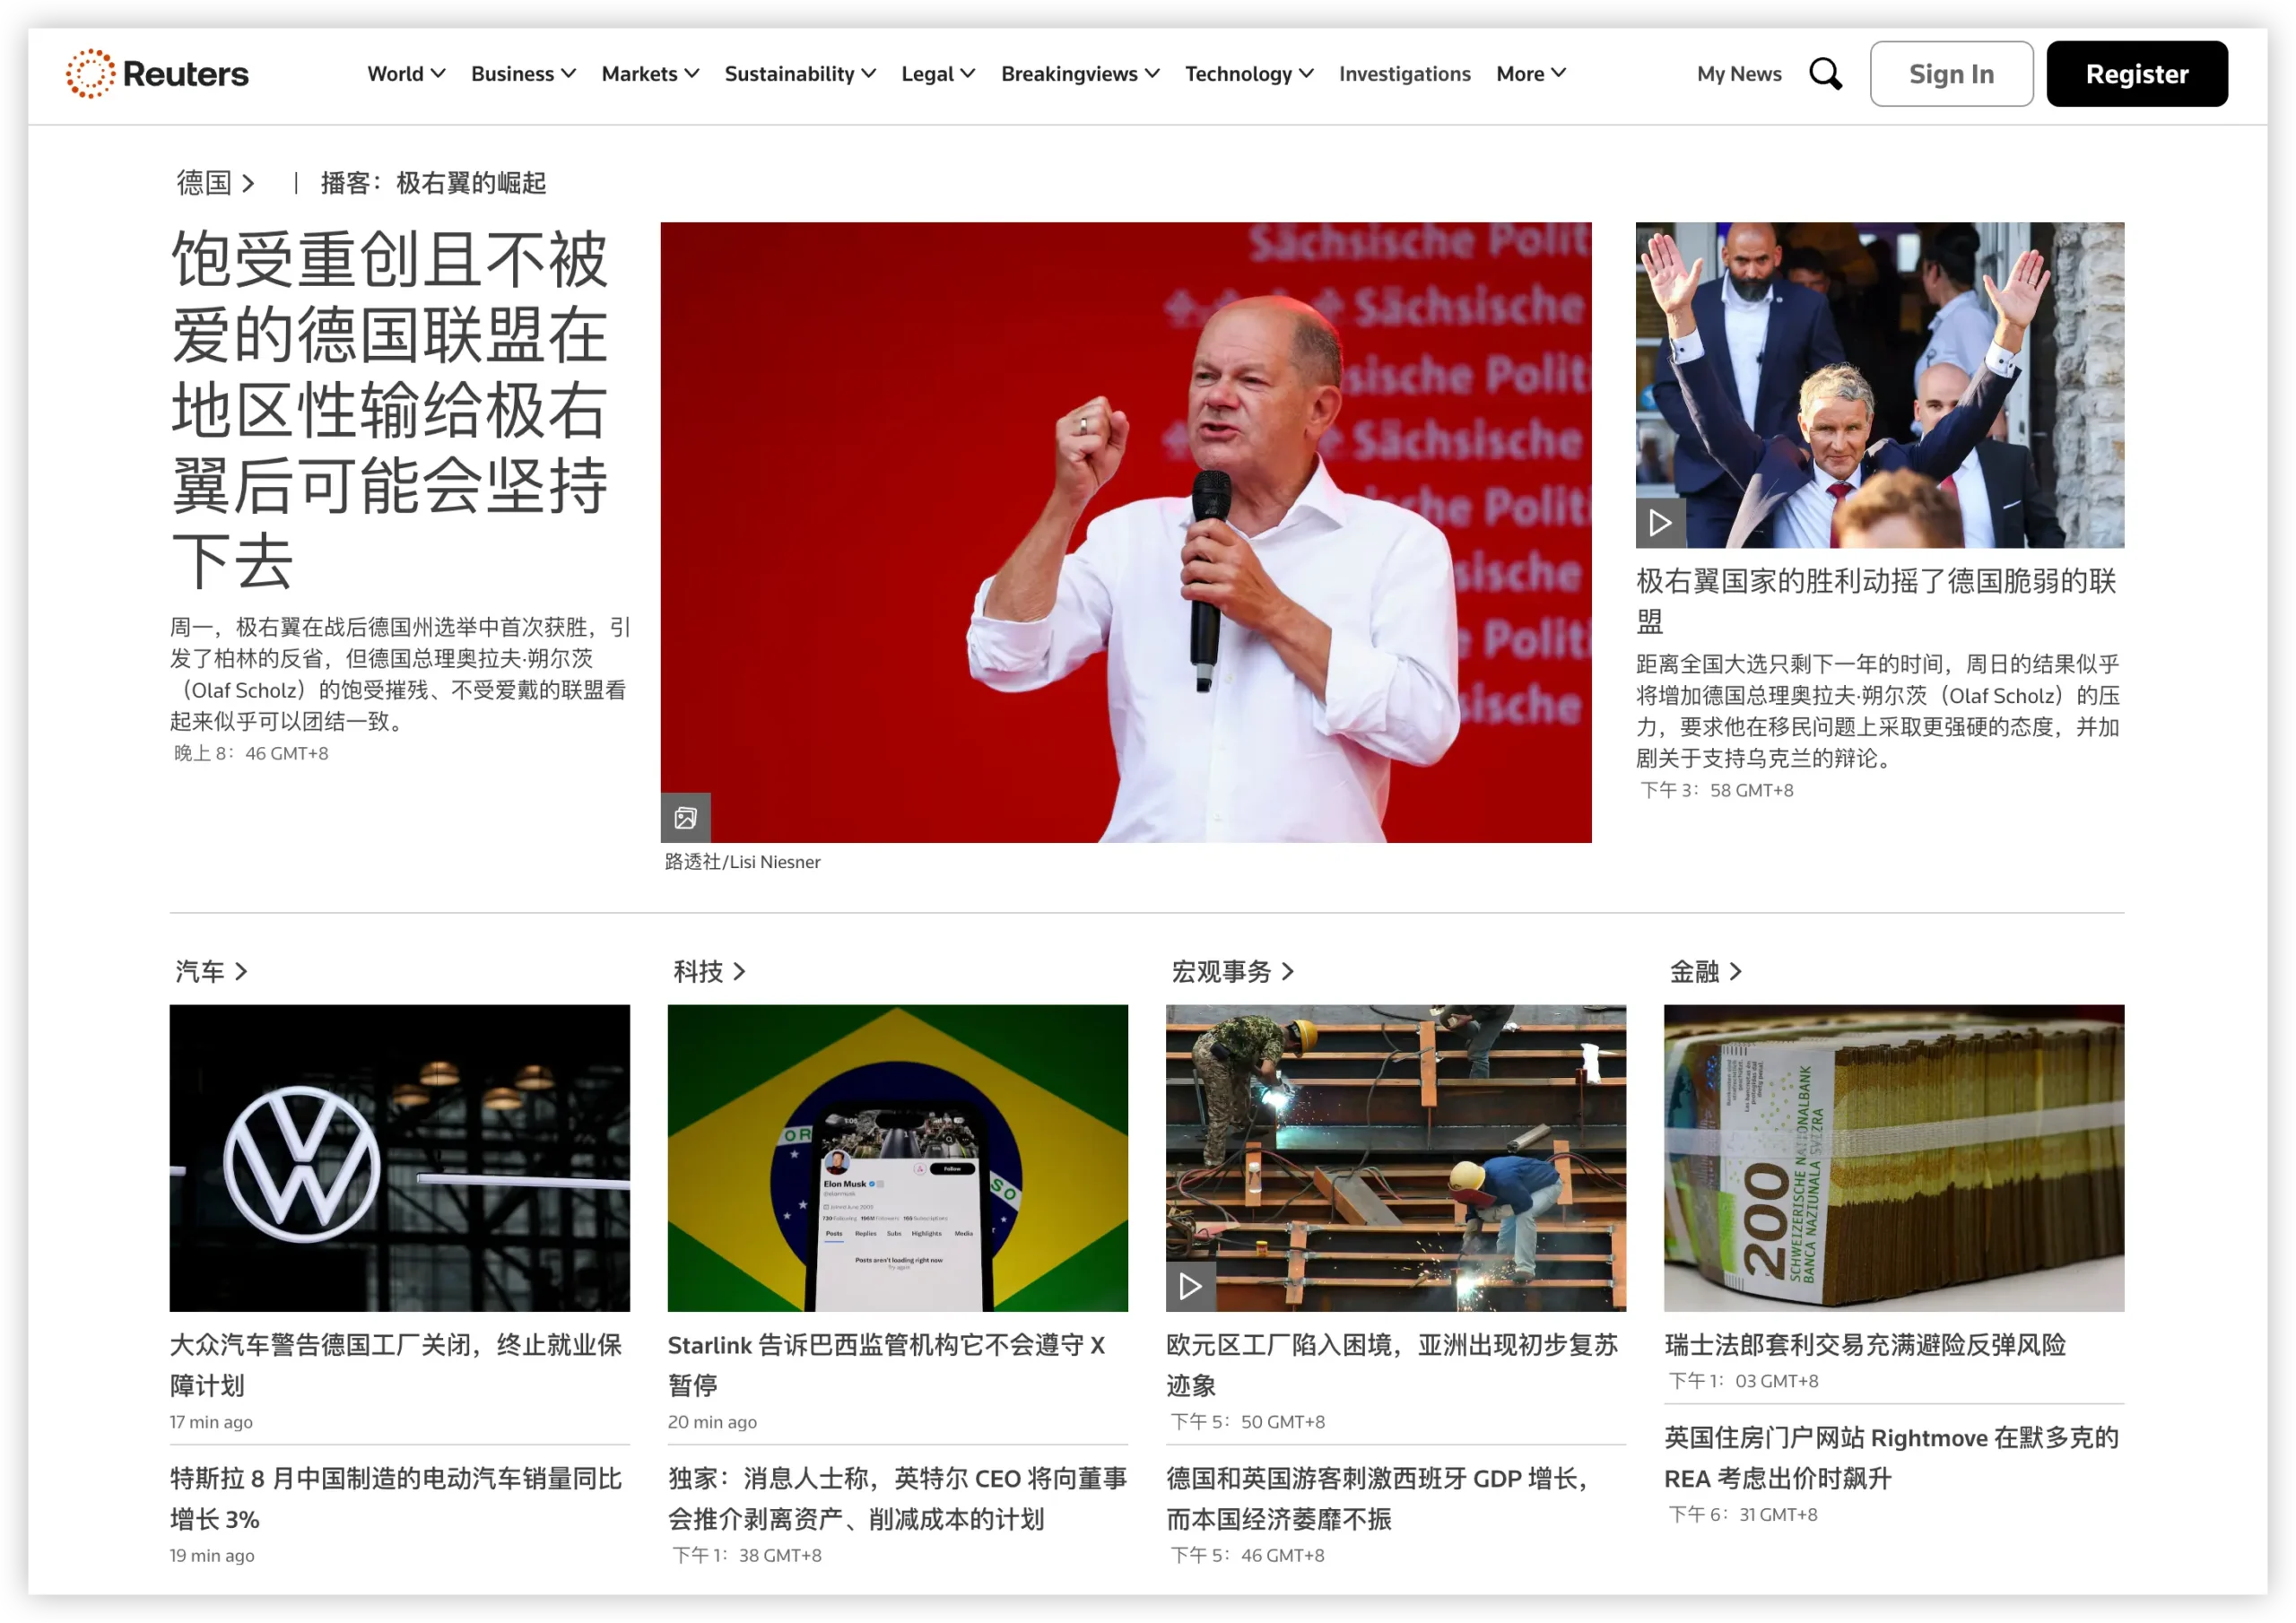Click the 20 min ago timestamp

tap(712, 1422)
